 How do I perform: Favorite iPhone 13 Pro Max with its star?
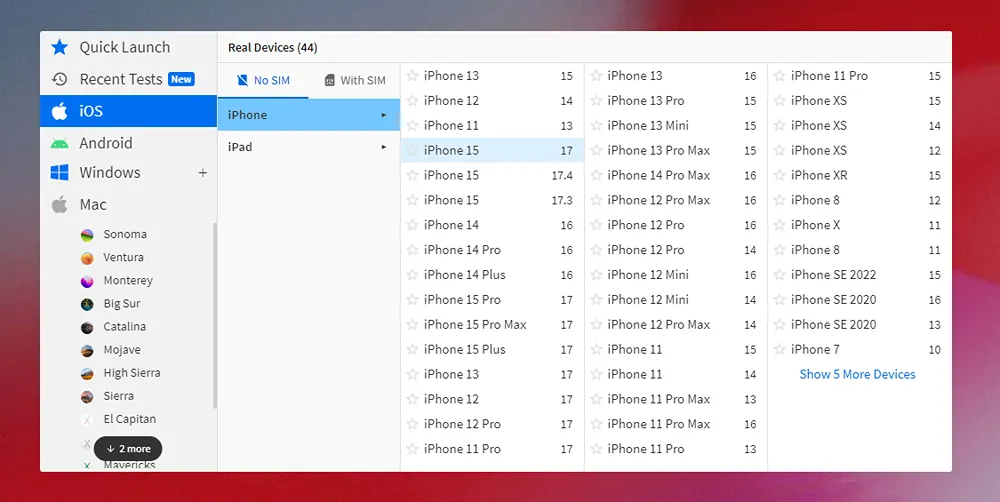596,150
